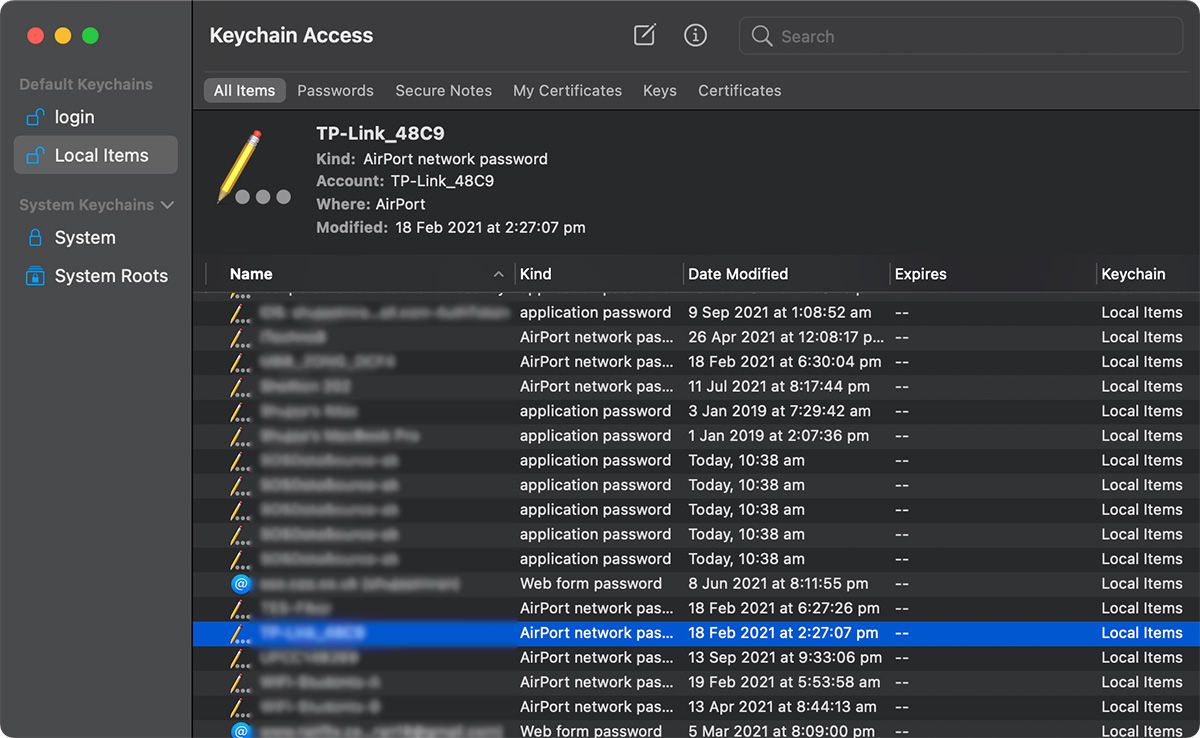Sort by the Kind column header

tap(536, 274)
